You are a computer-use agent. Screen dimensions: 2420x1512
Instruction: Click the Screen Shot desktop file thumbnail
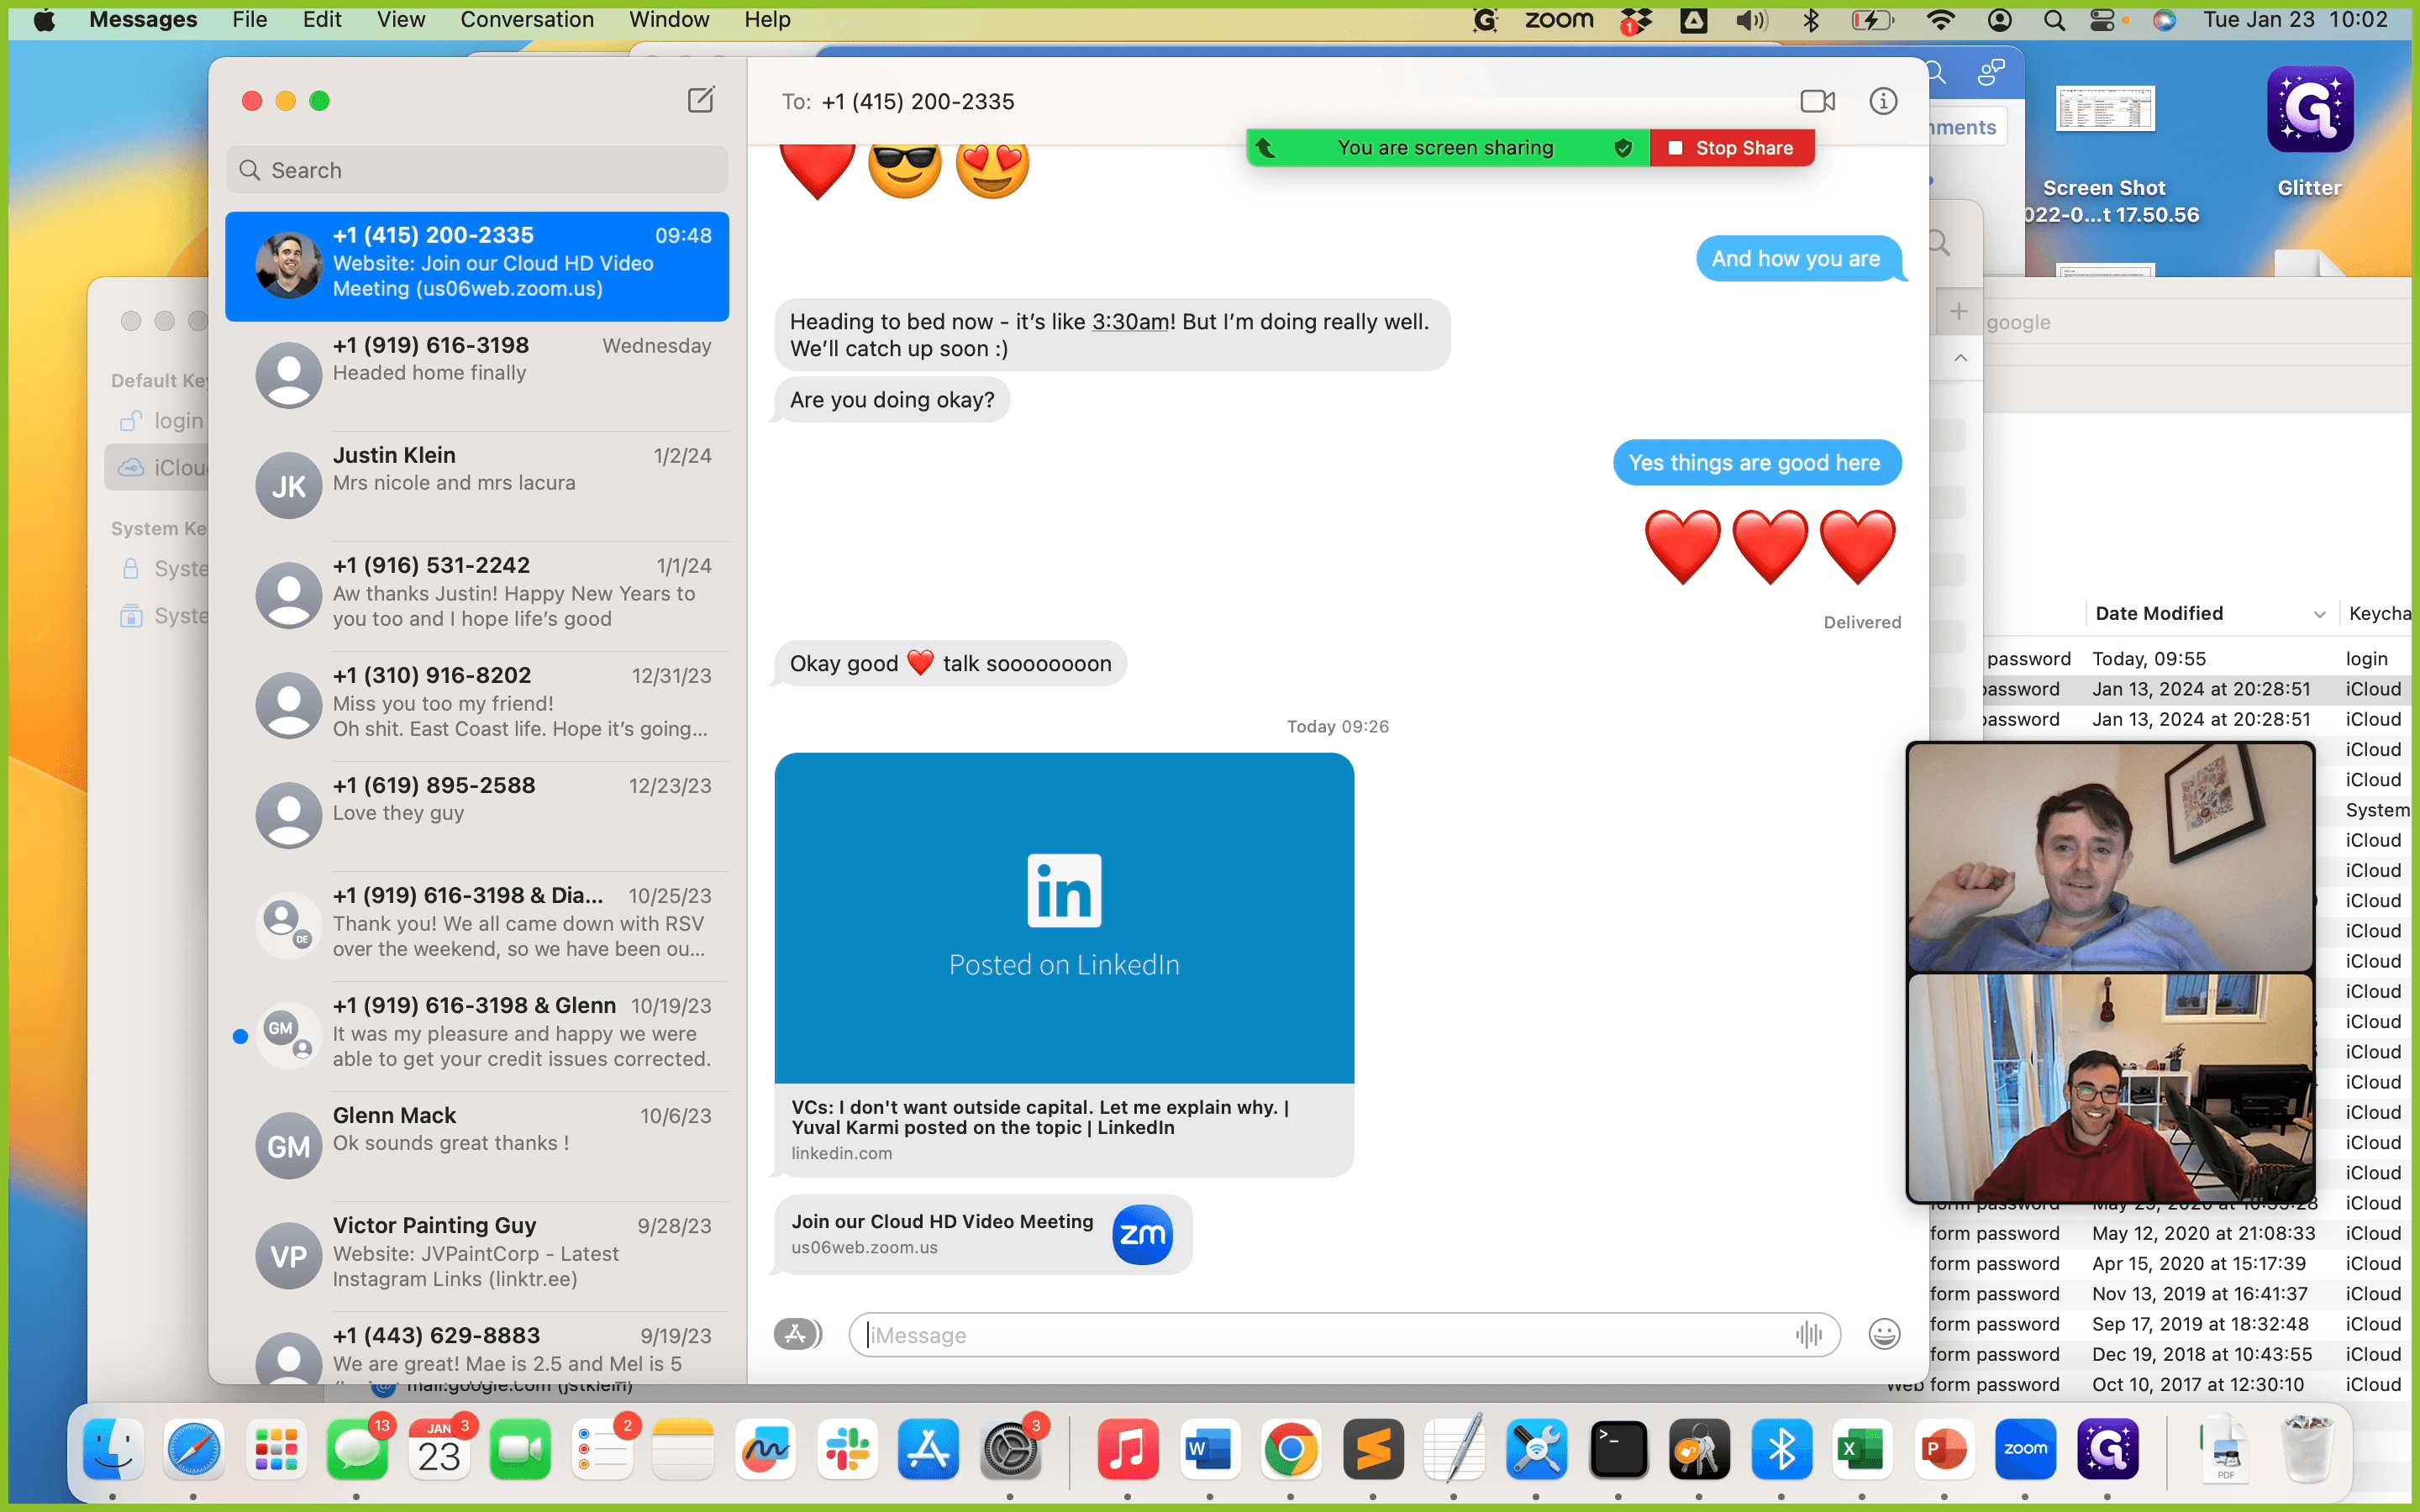click(2105, 108)
